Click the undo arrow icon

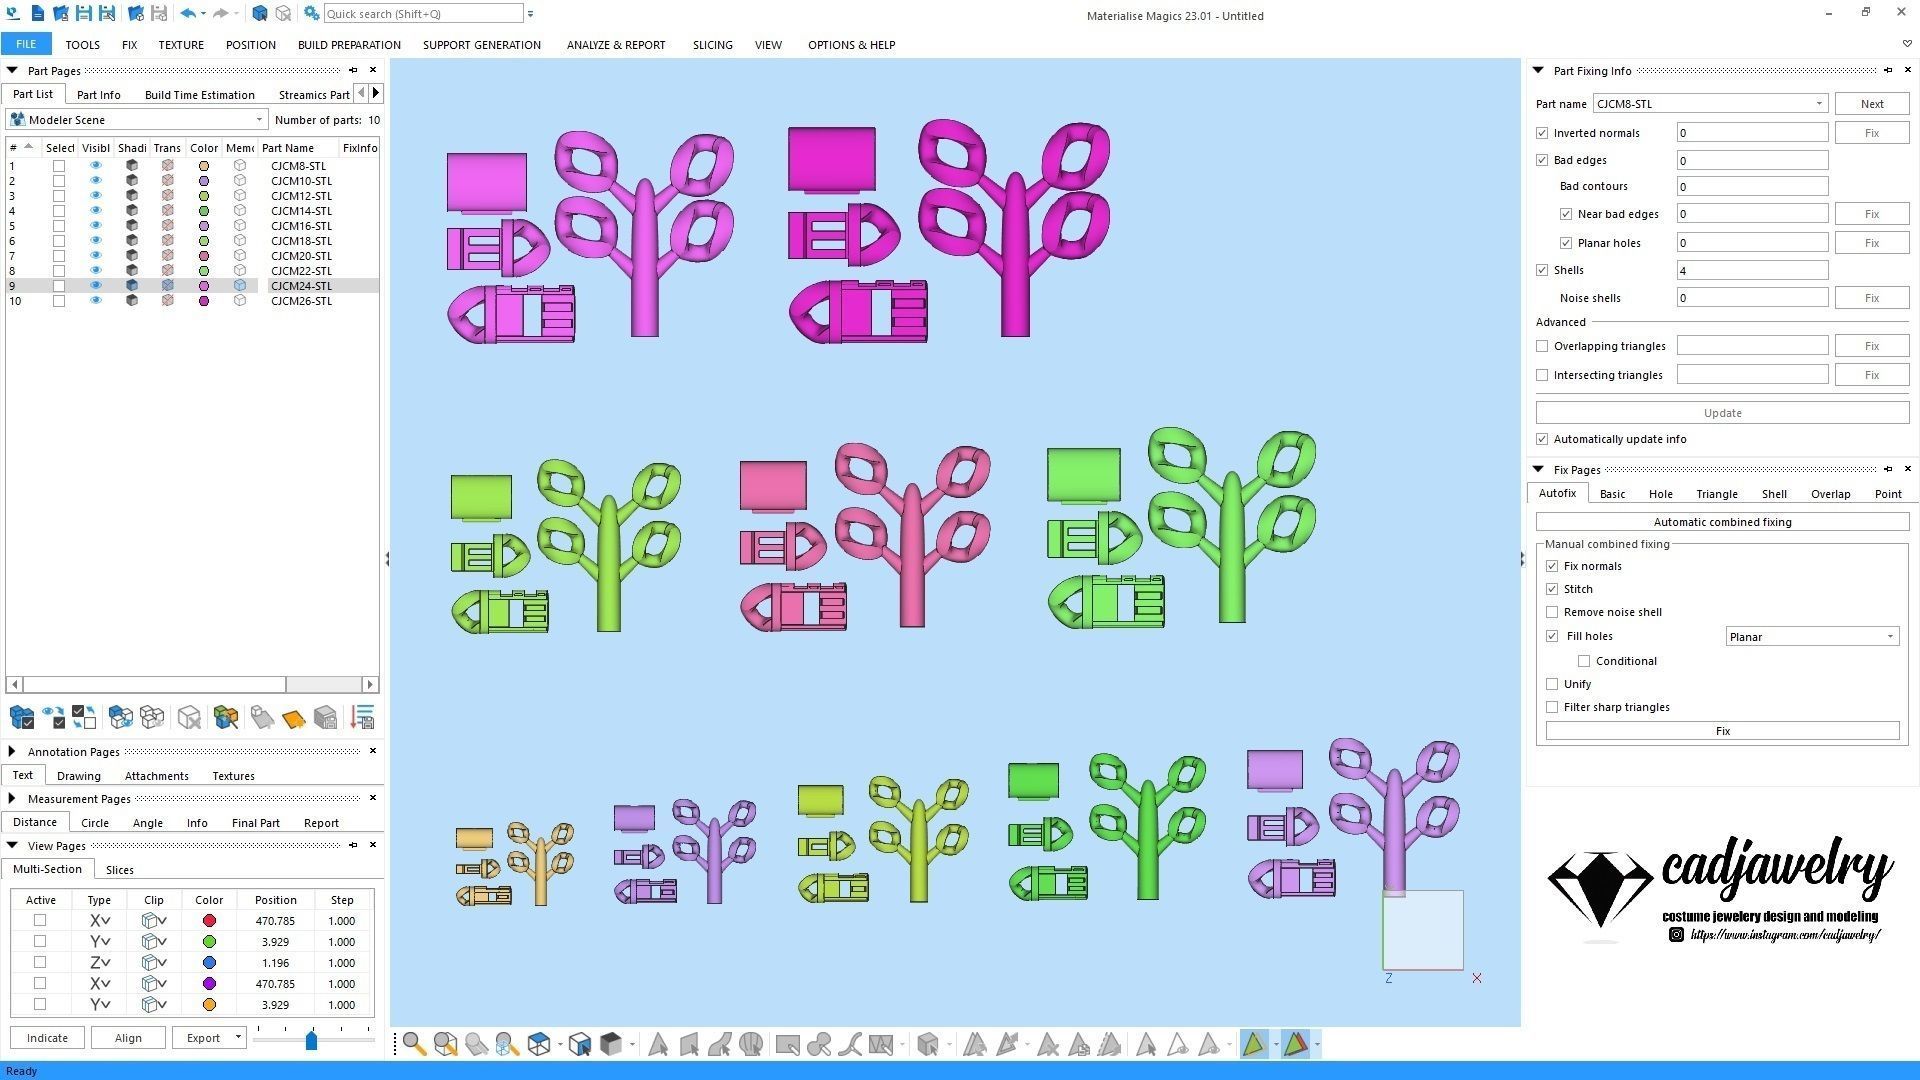click(187, 14)
